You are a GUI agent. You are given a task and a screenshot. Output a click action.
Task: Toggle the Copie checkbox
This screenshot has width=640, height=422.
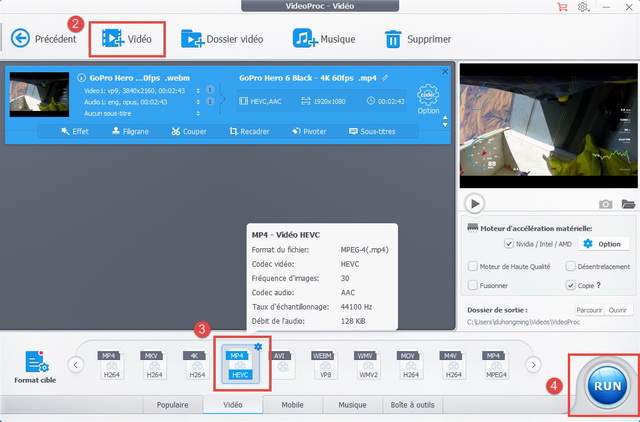(571, 285)
